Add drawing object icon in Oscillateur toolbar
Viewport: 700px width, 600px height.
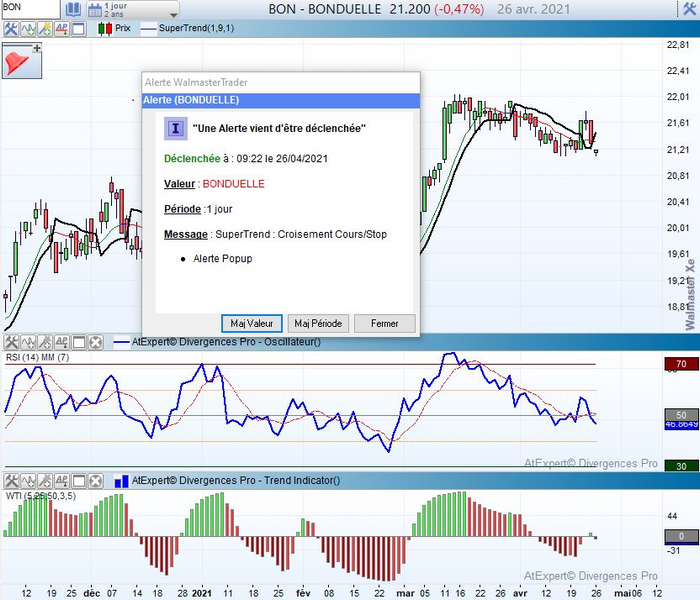point(45,342)
